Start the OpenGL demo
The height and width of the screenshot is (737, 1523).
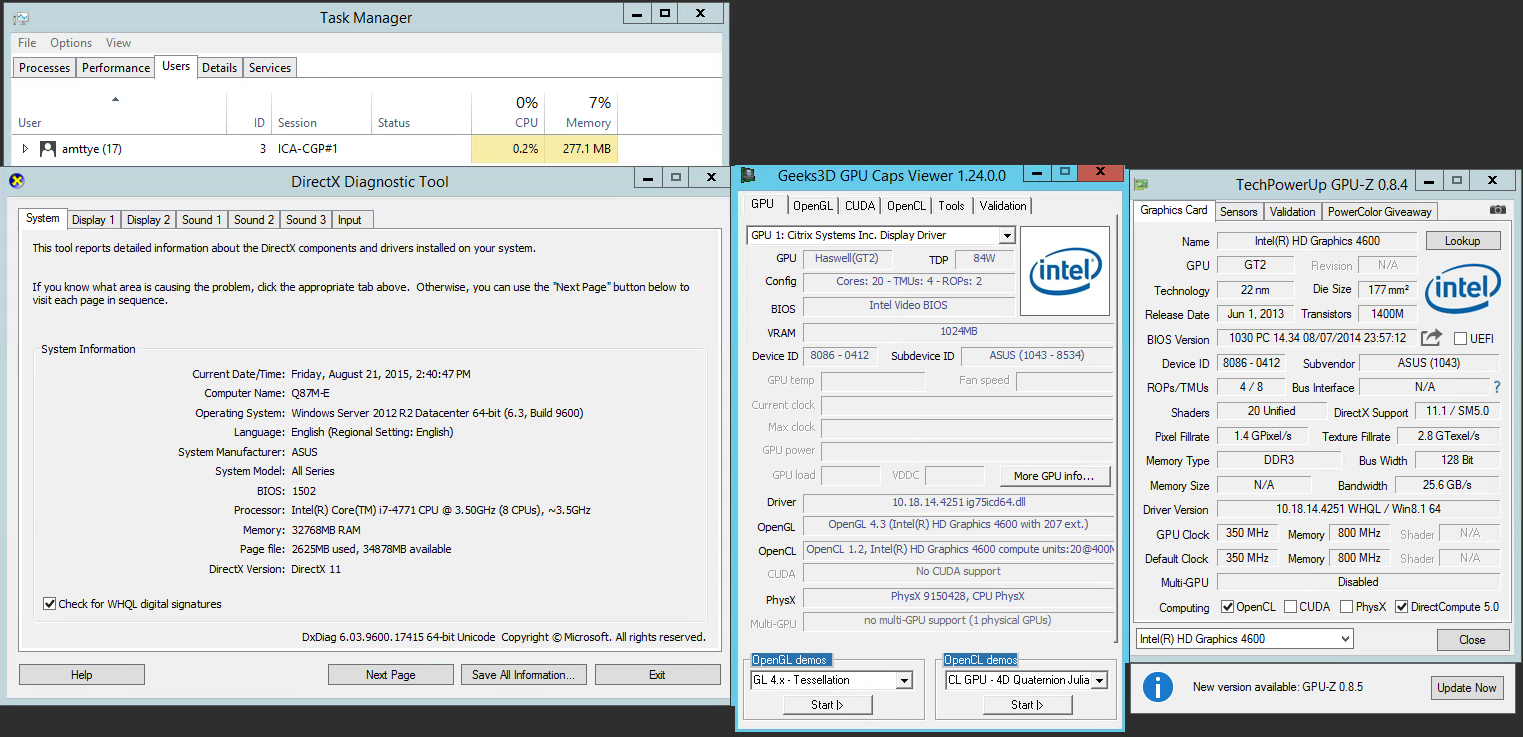pos(827,705)
